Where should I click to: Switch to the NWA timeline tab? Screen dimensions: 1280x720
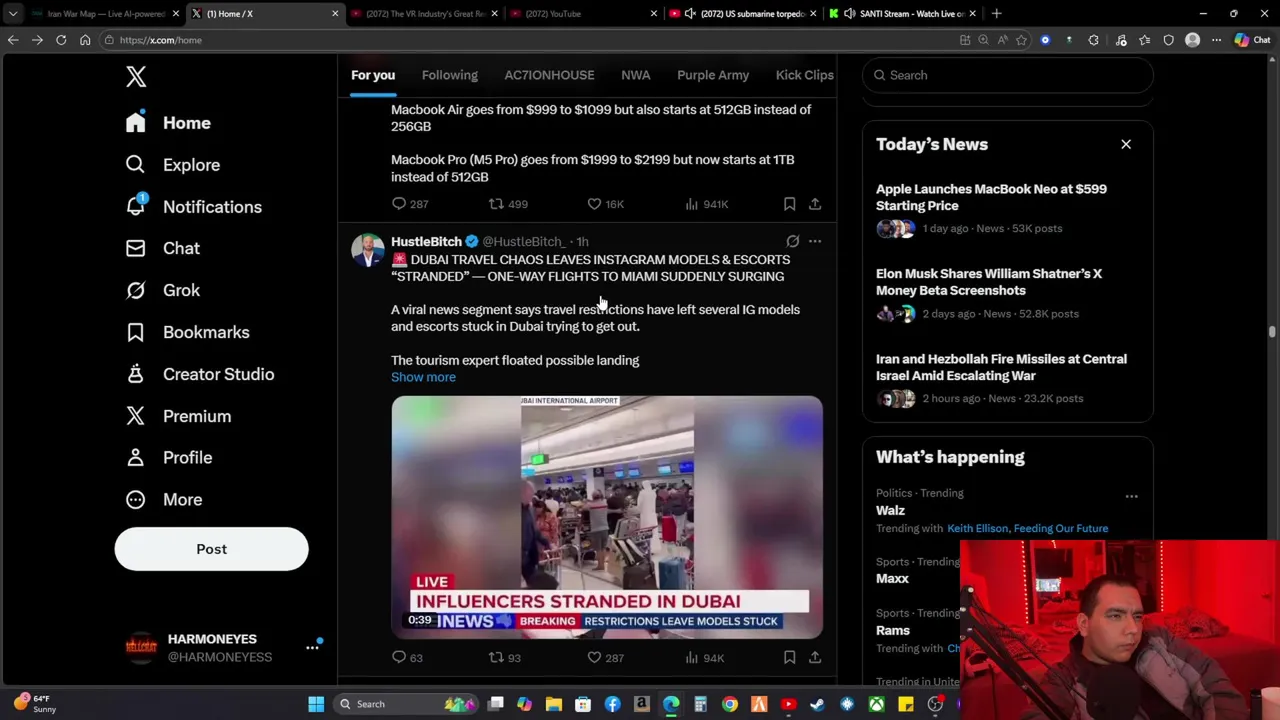636,75
